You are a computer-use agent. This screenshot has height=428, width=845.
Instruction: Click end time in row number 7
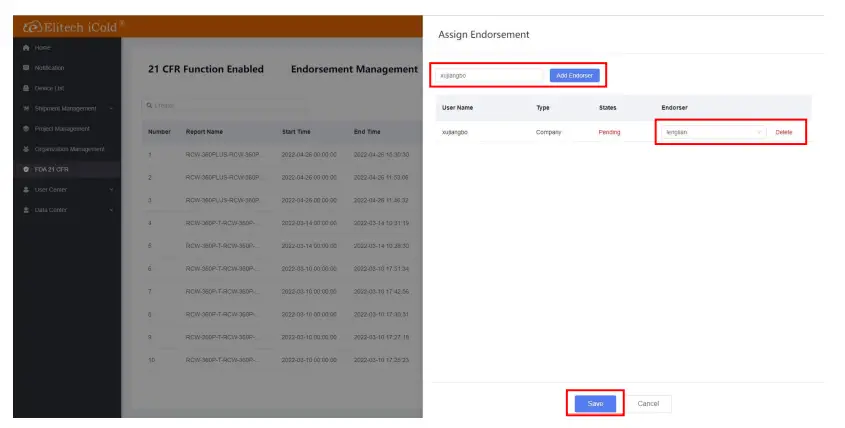coord(382,292)
